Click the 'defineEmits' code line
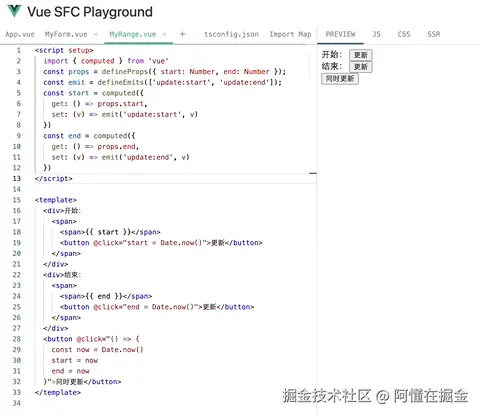The height and width of the screenshot is (416, 480). click(x=162, y=82)
